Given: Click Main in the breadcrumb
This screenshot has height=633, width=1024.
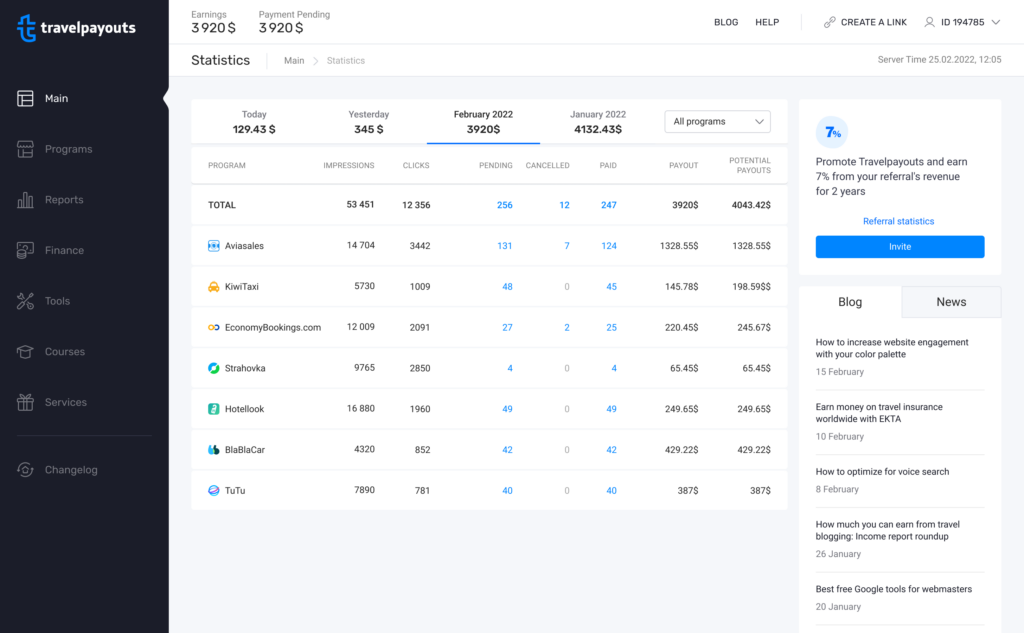Looking at the screenshot, I should click(294, 61).
